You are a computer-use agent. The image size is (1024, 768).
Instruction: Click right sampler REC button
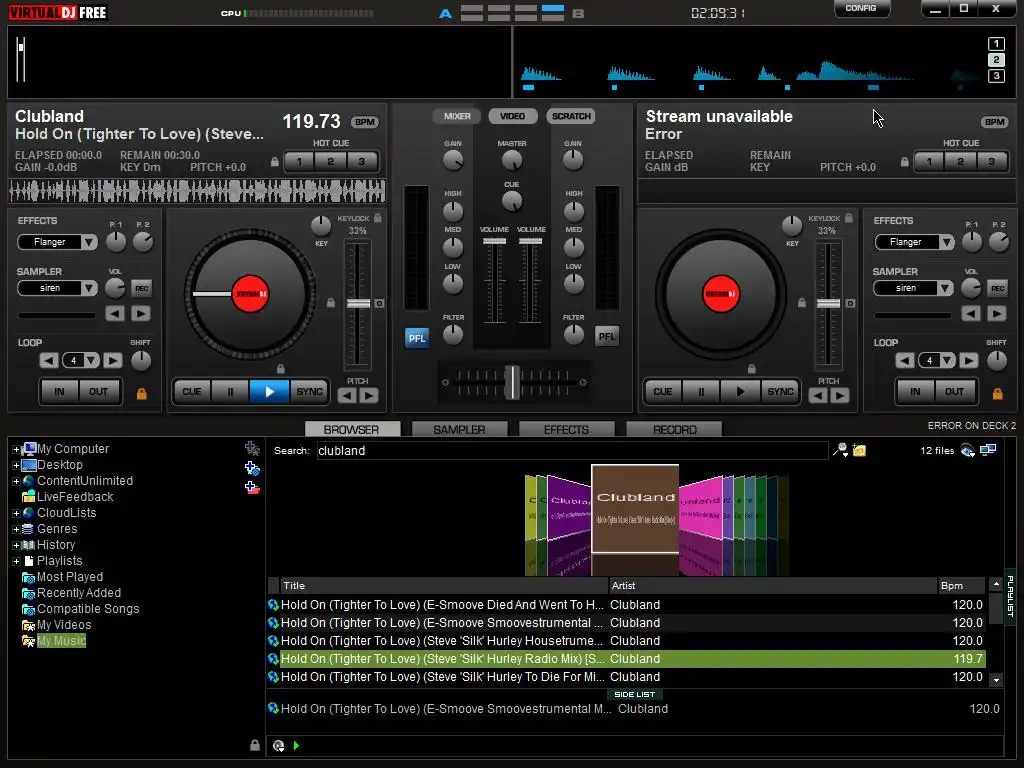click(x=997, y=288)
